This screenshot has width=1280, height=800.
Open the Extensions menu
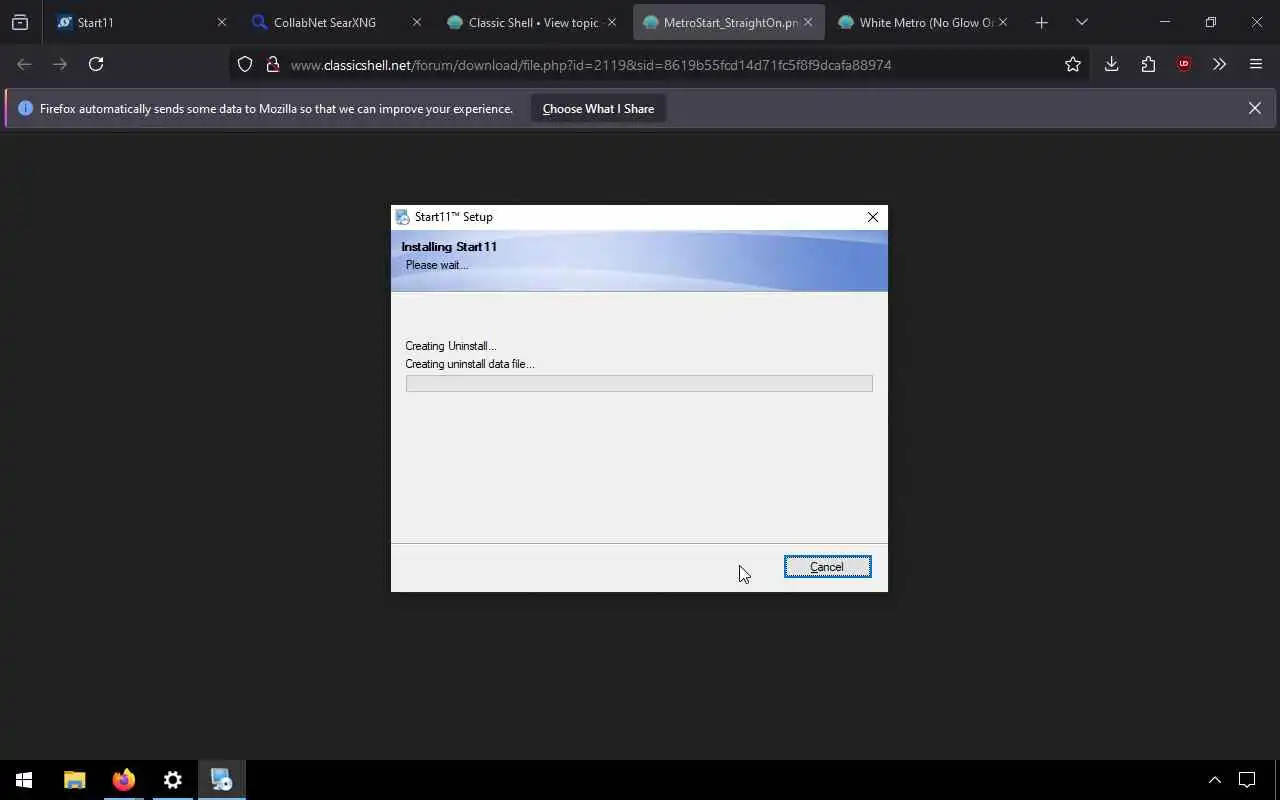pyautogui.click(x=1148, y=64)
